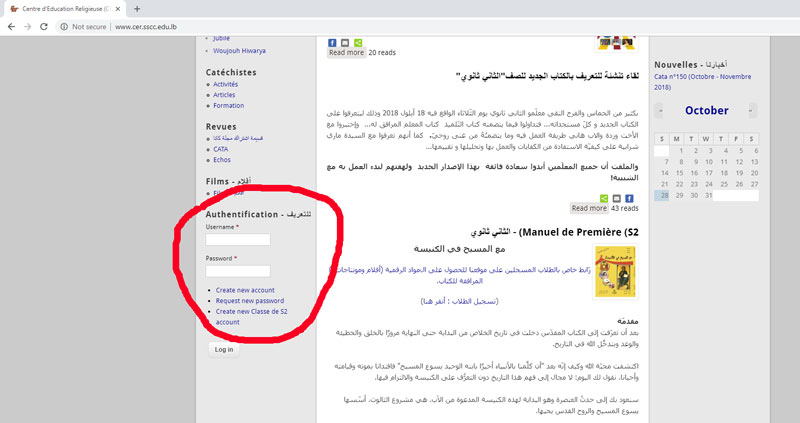Open the blue Arabic link beside book cover
This screenshot has height=423, width=800.
coord(459,275)
